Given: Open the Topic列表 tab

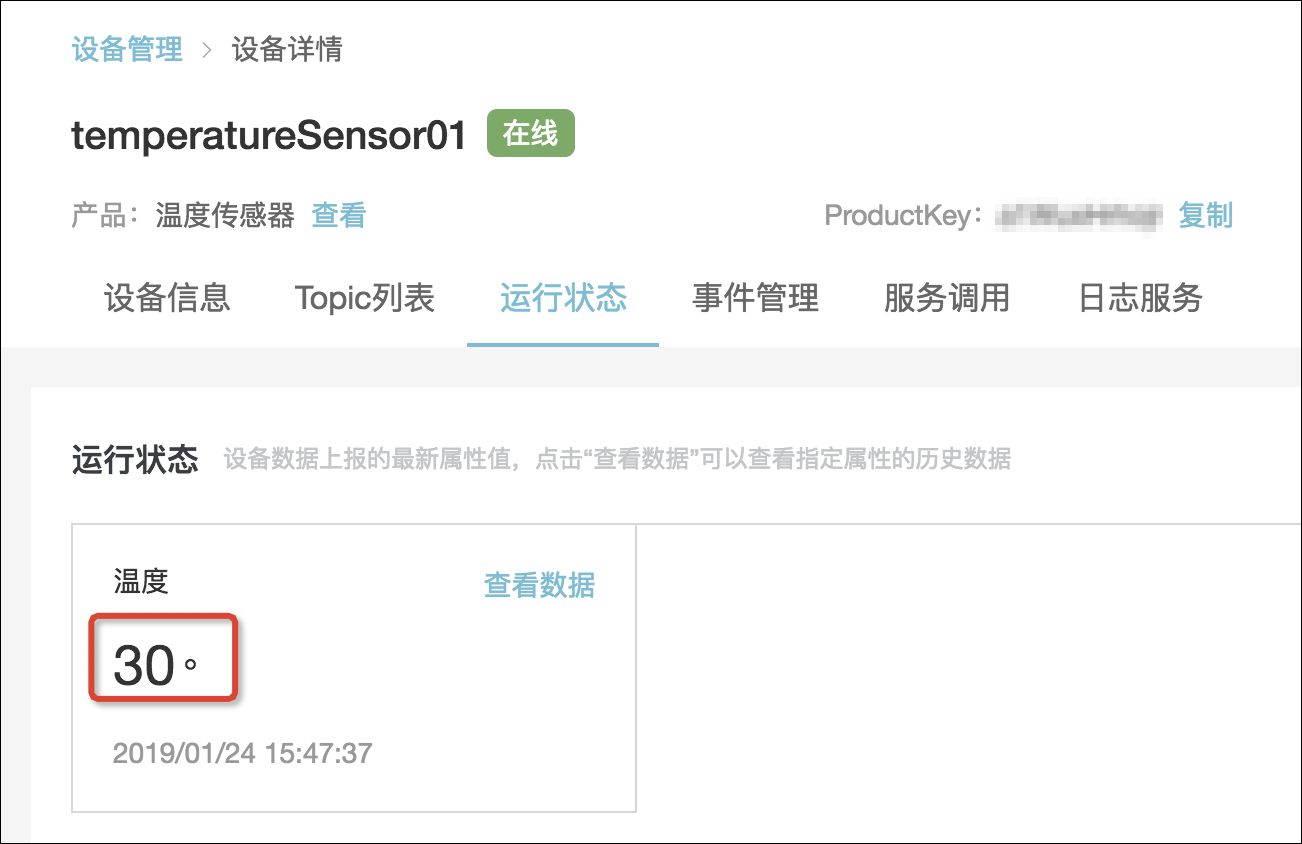Looking at the screenshot, I should click(x=365, y=297).
